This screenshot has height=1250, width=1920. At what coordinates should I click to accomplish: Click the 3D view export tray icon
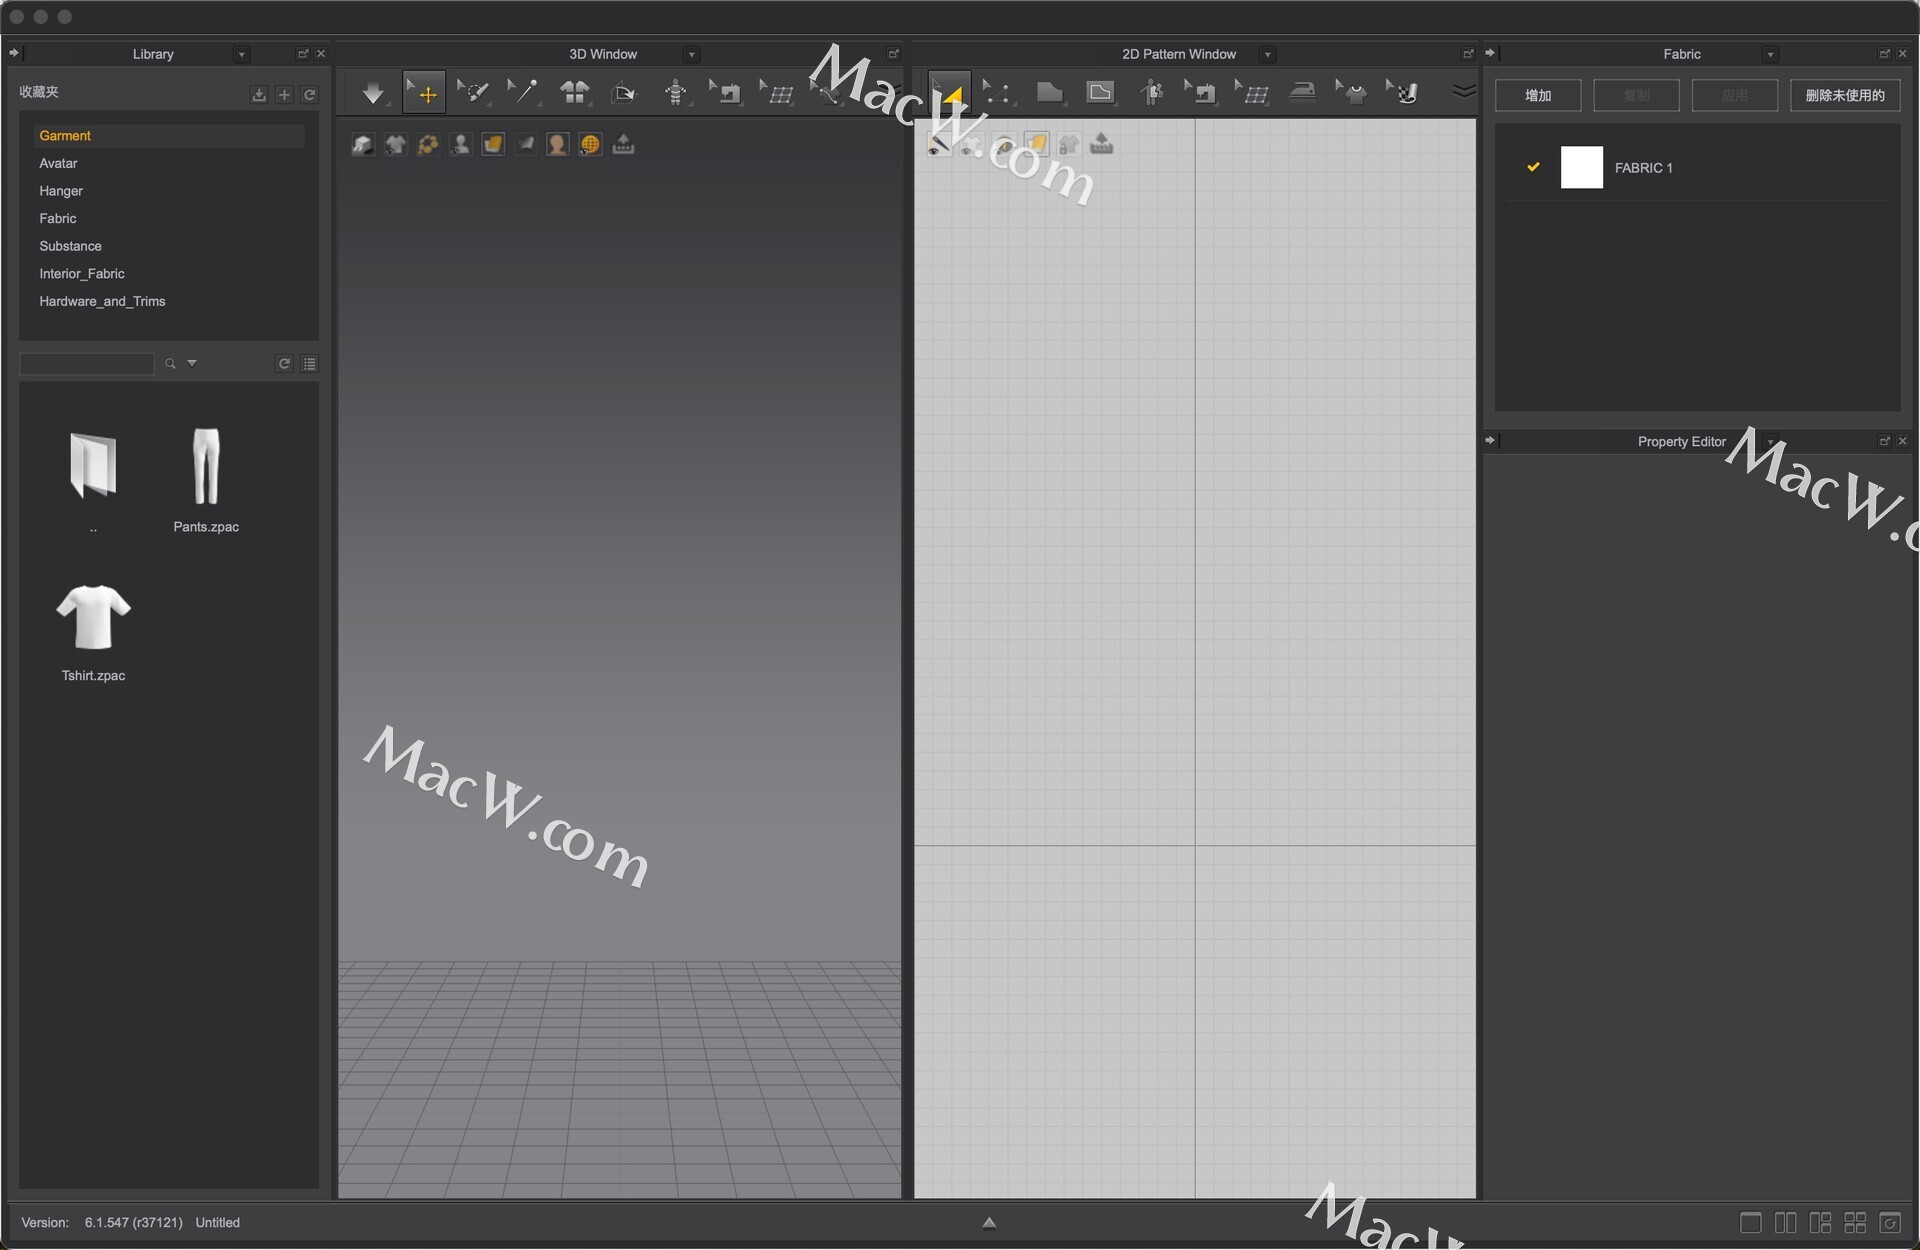623,145
